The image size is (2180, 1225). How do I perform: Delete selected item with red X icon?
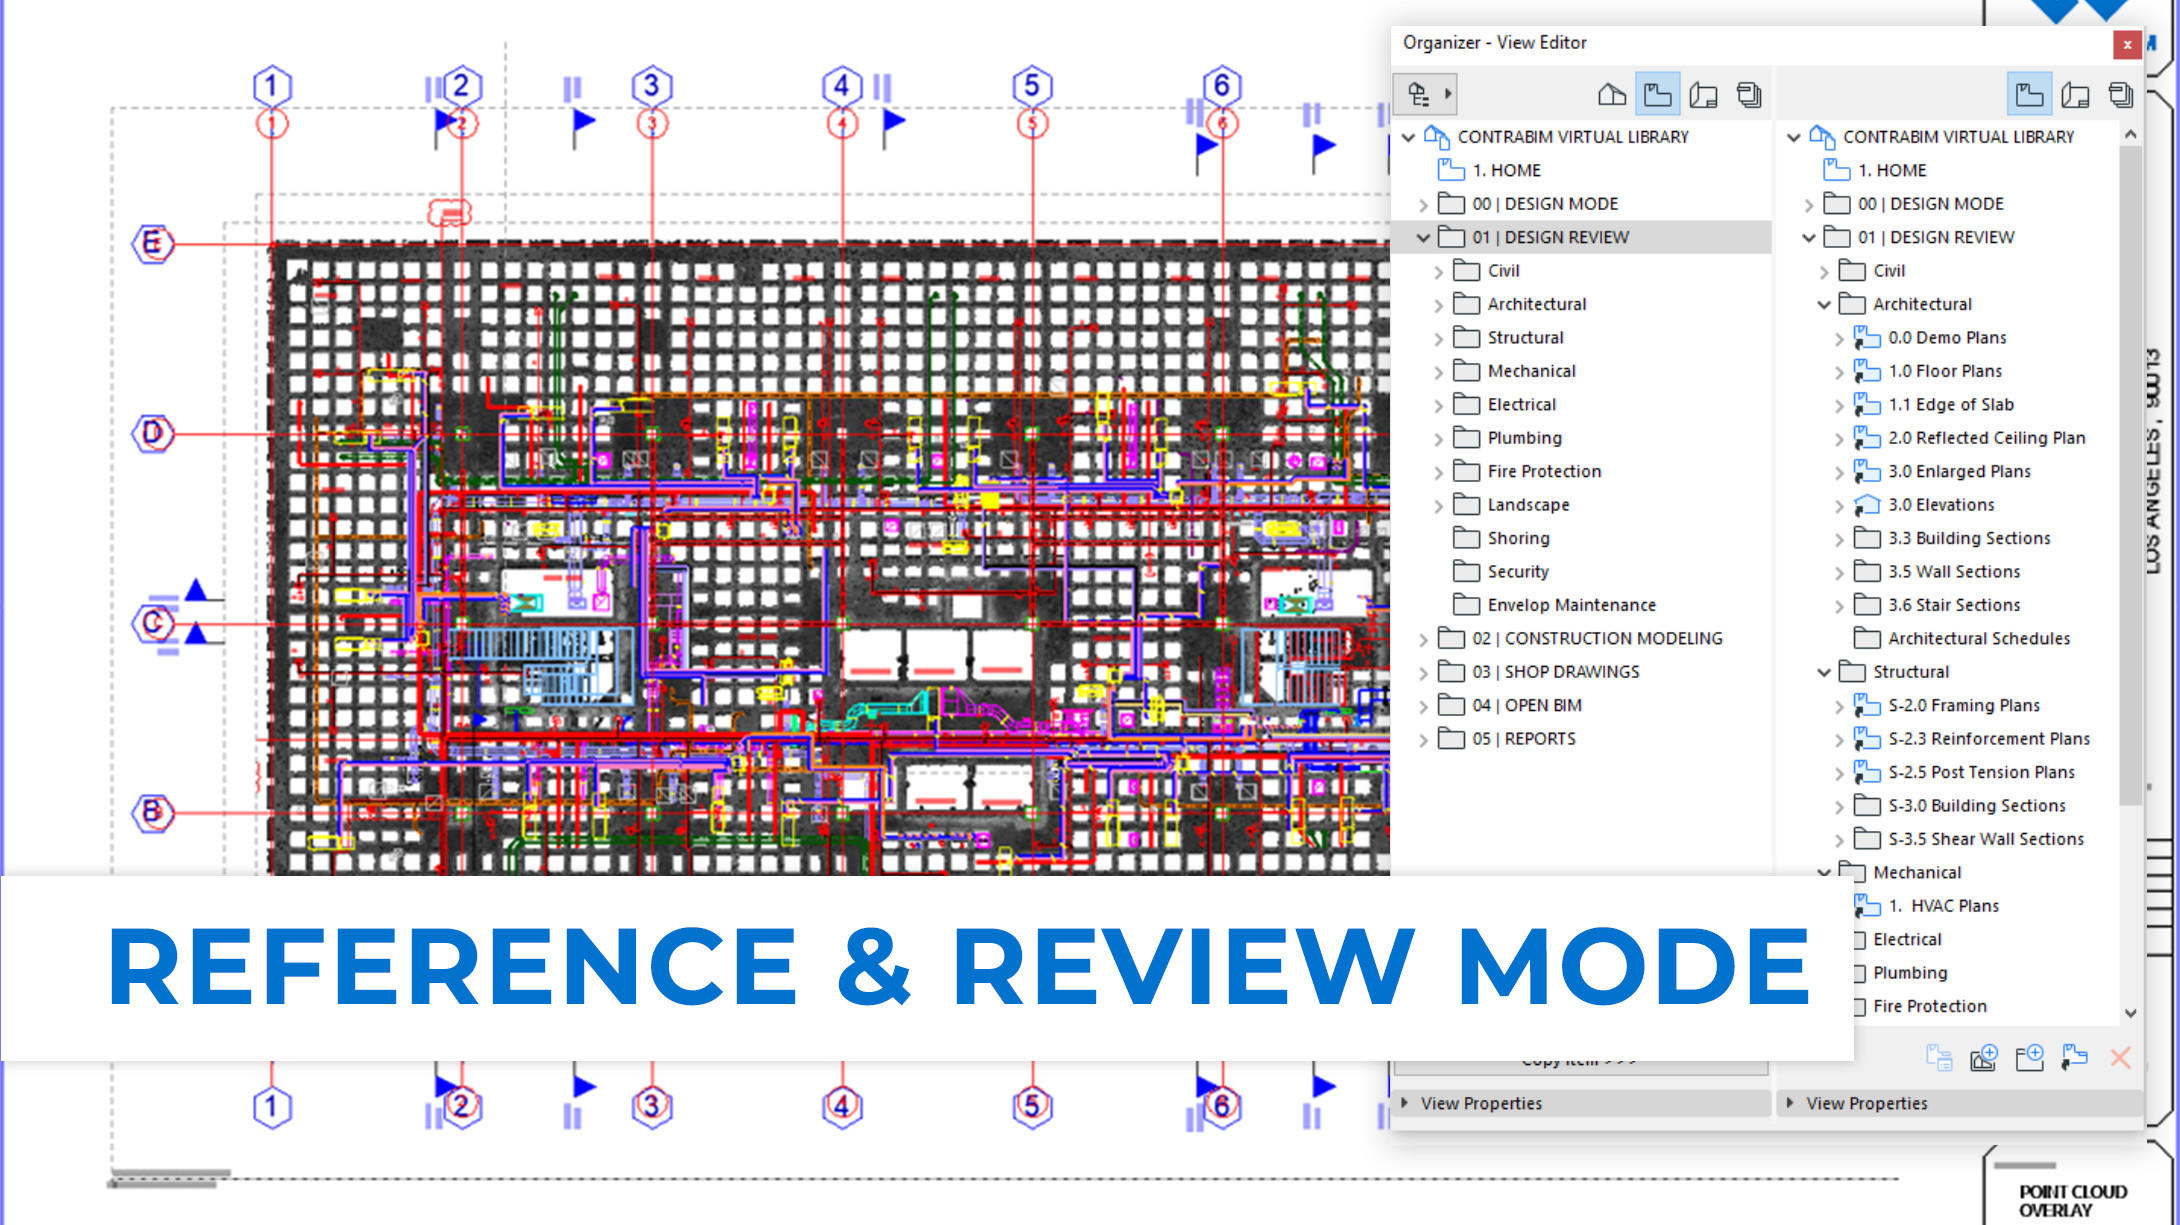click(x=2119, y=1058)
